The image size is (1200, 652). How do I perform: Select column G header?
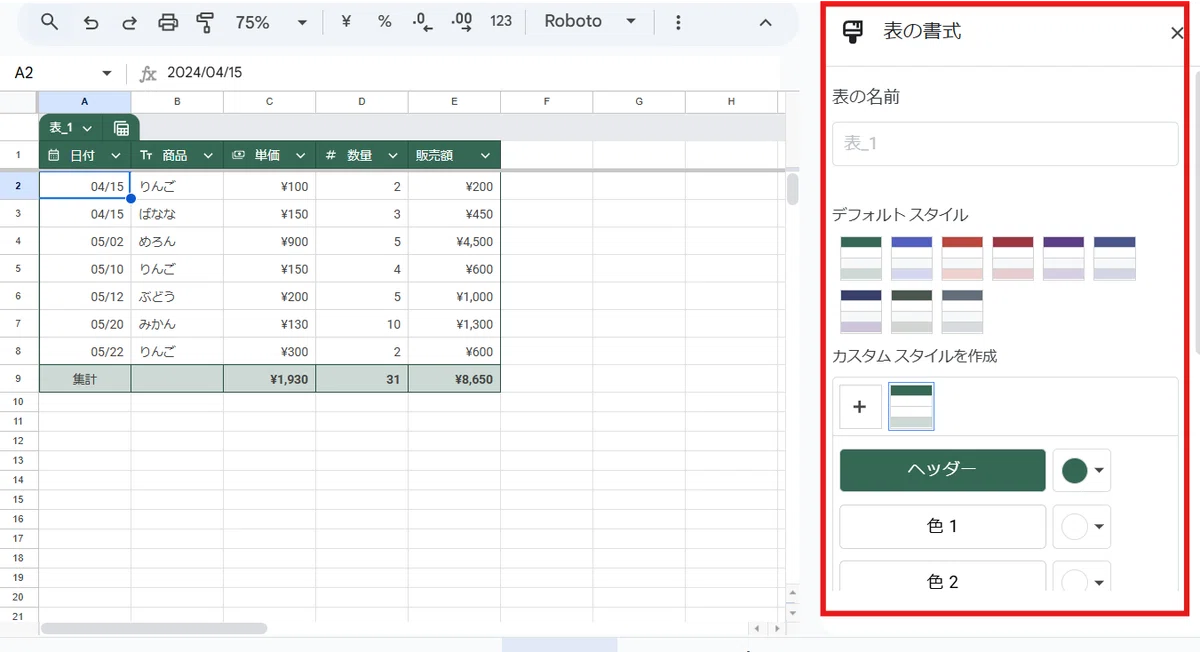639,102
